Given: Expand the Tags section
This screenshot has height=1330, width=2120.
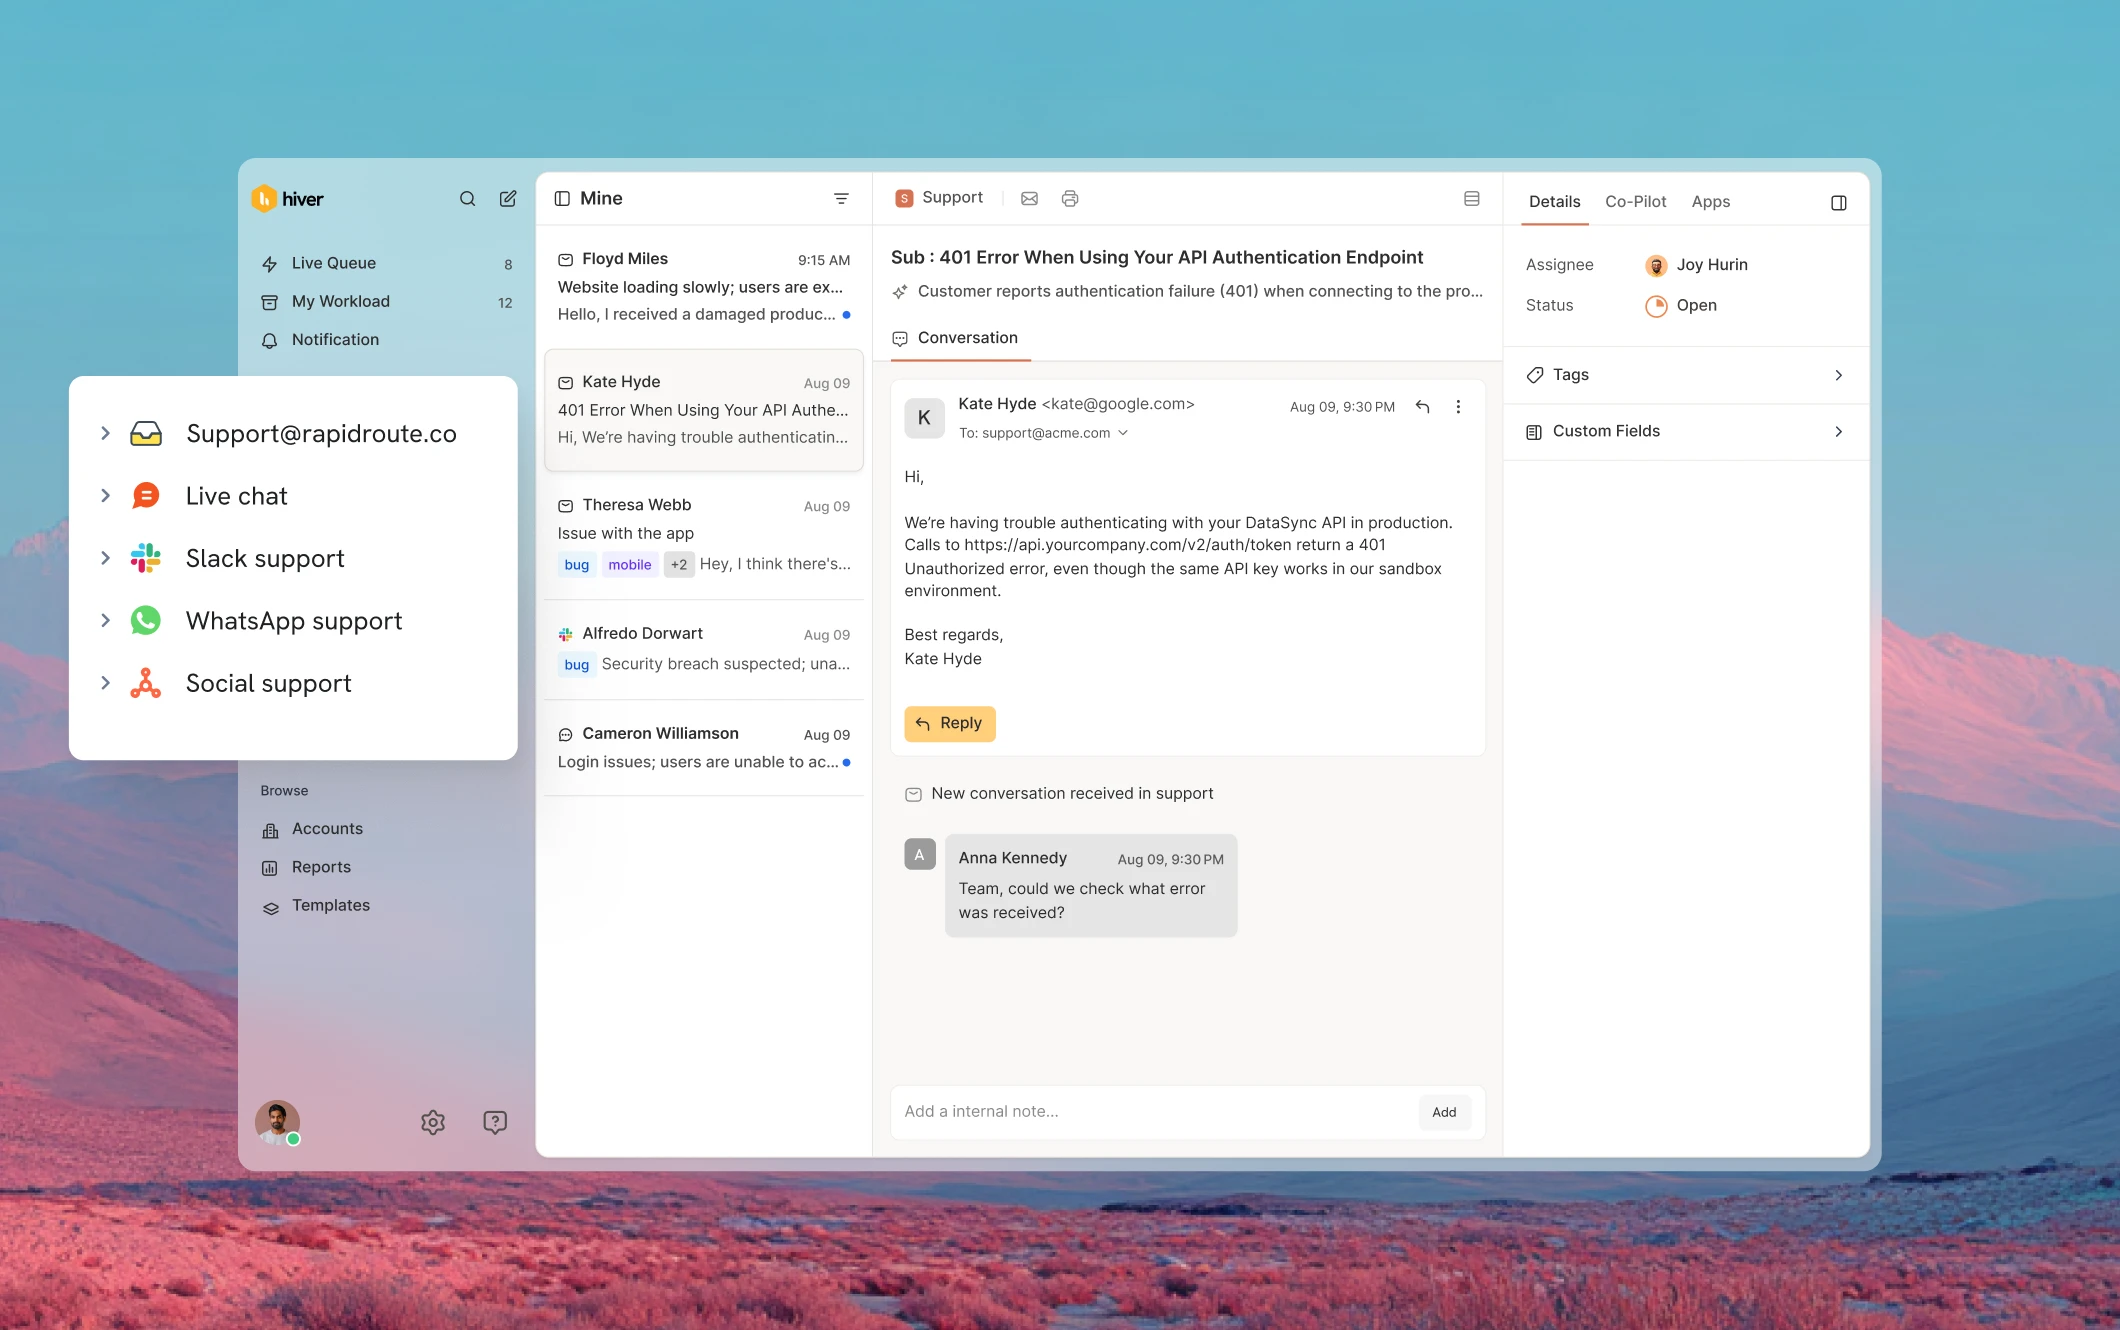Looking at the screenshot, I should (1837, 375).
